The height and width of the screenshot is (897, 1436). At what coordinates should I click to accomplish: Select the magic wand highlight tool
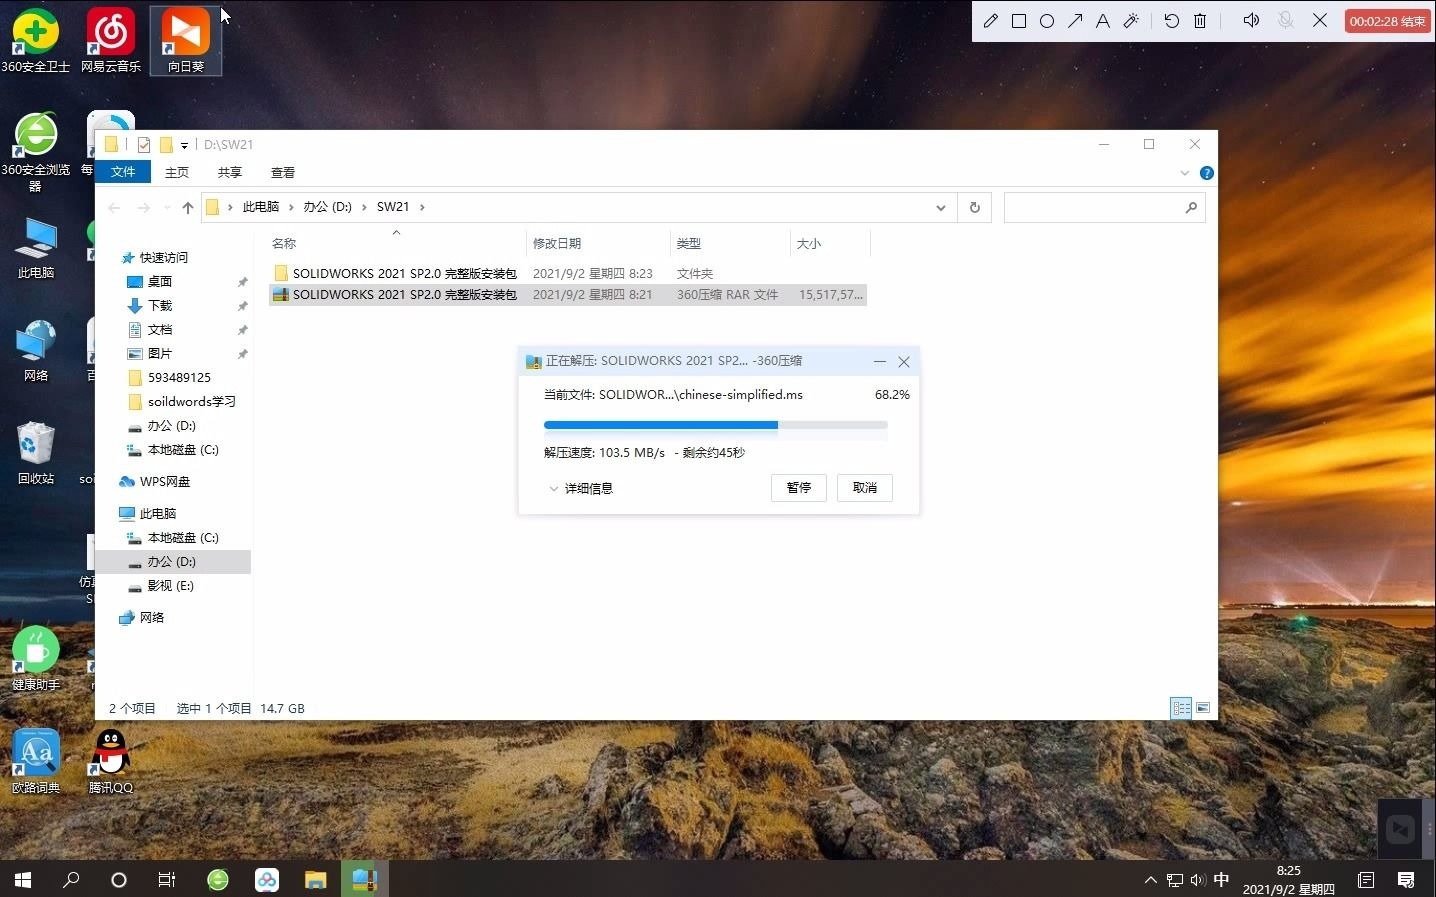[x=1131, y=21]
